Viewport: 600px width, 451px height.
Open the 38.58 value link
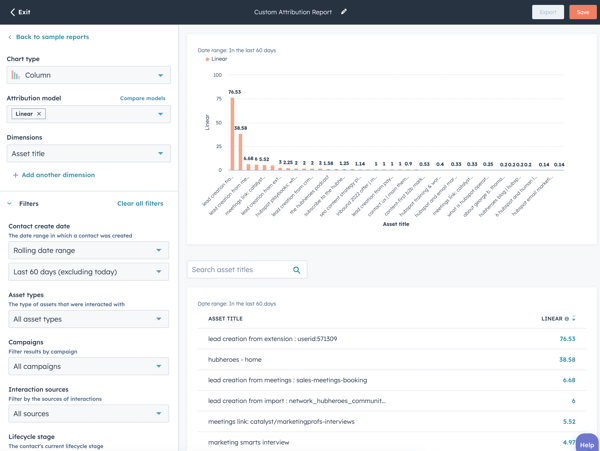[x=567, y=360]
